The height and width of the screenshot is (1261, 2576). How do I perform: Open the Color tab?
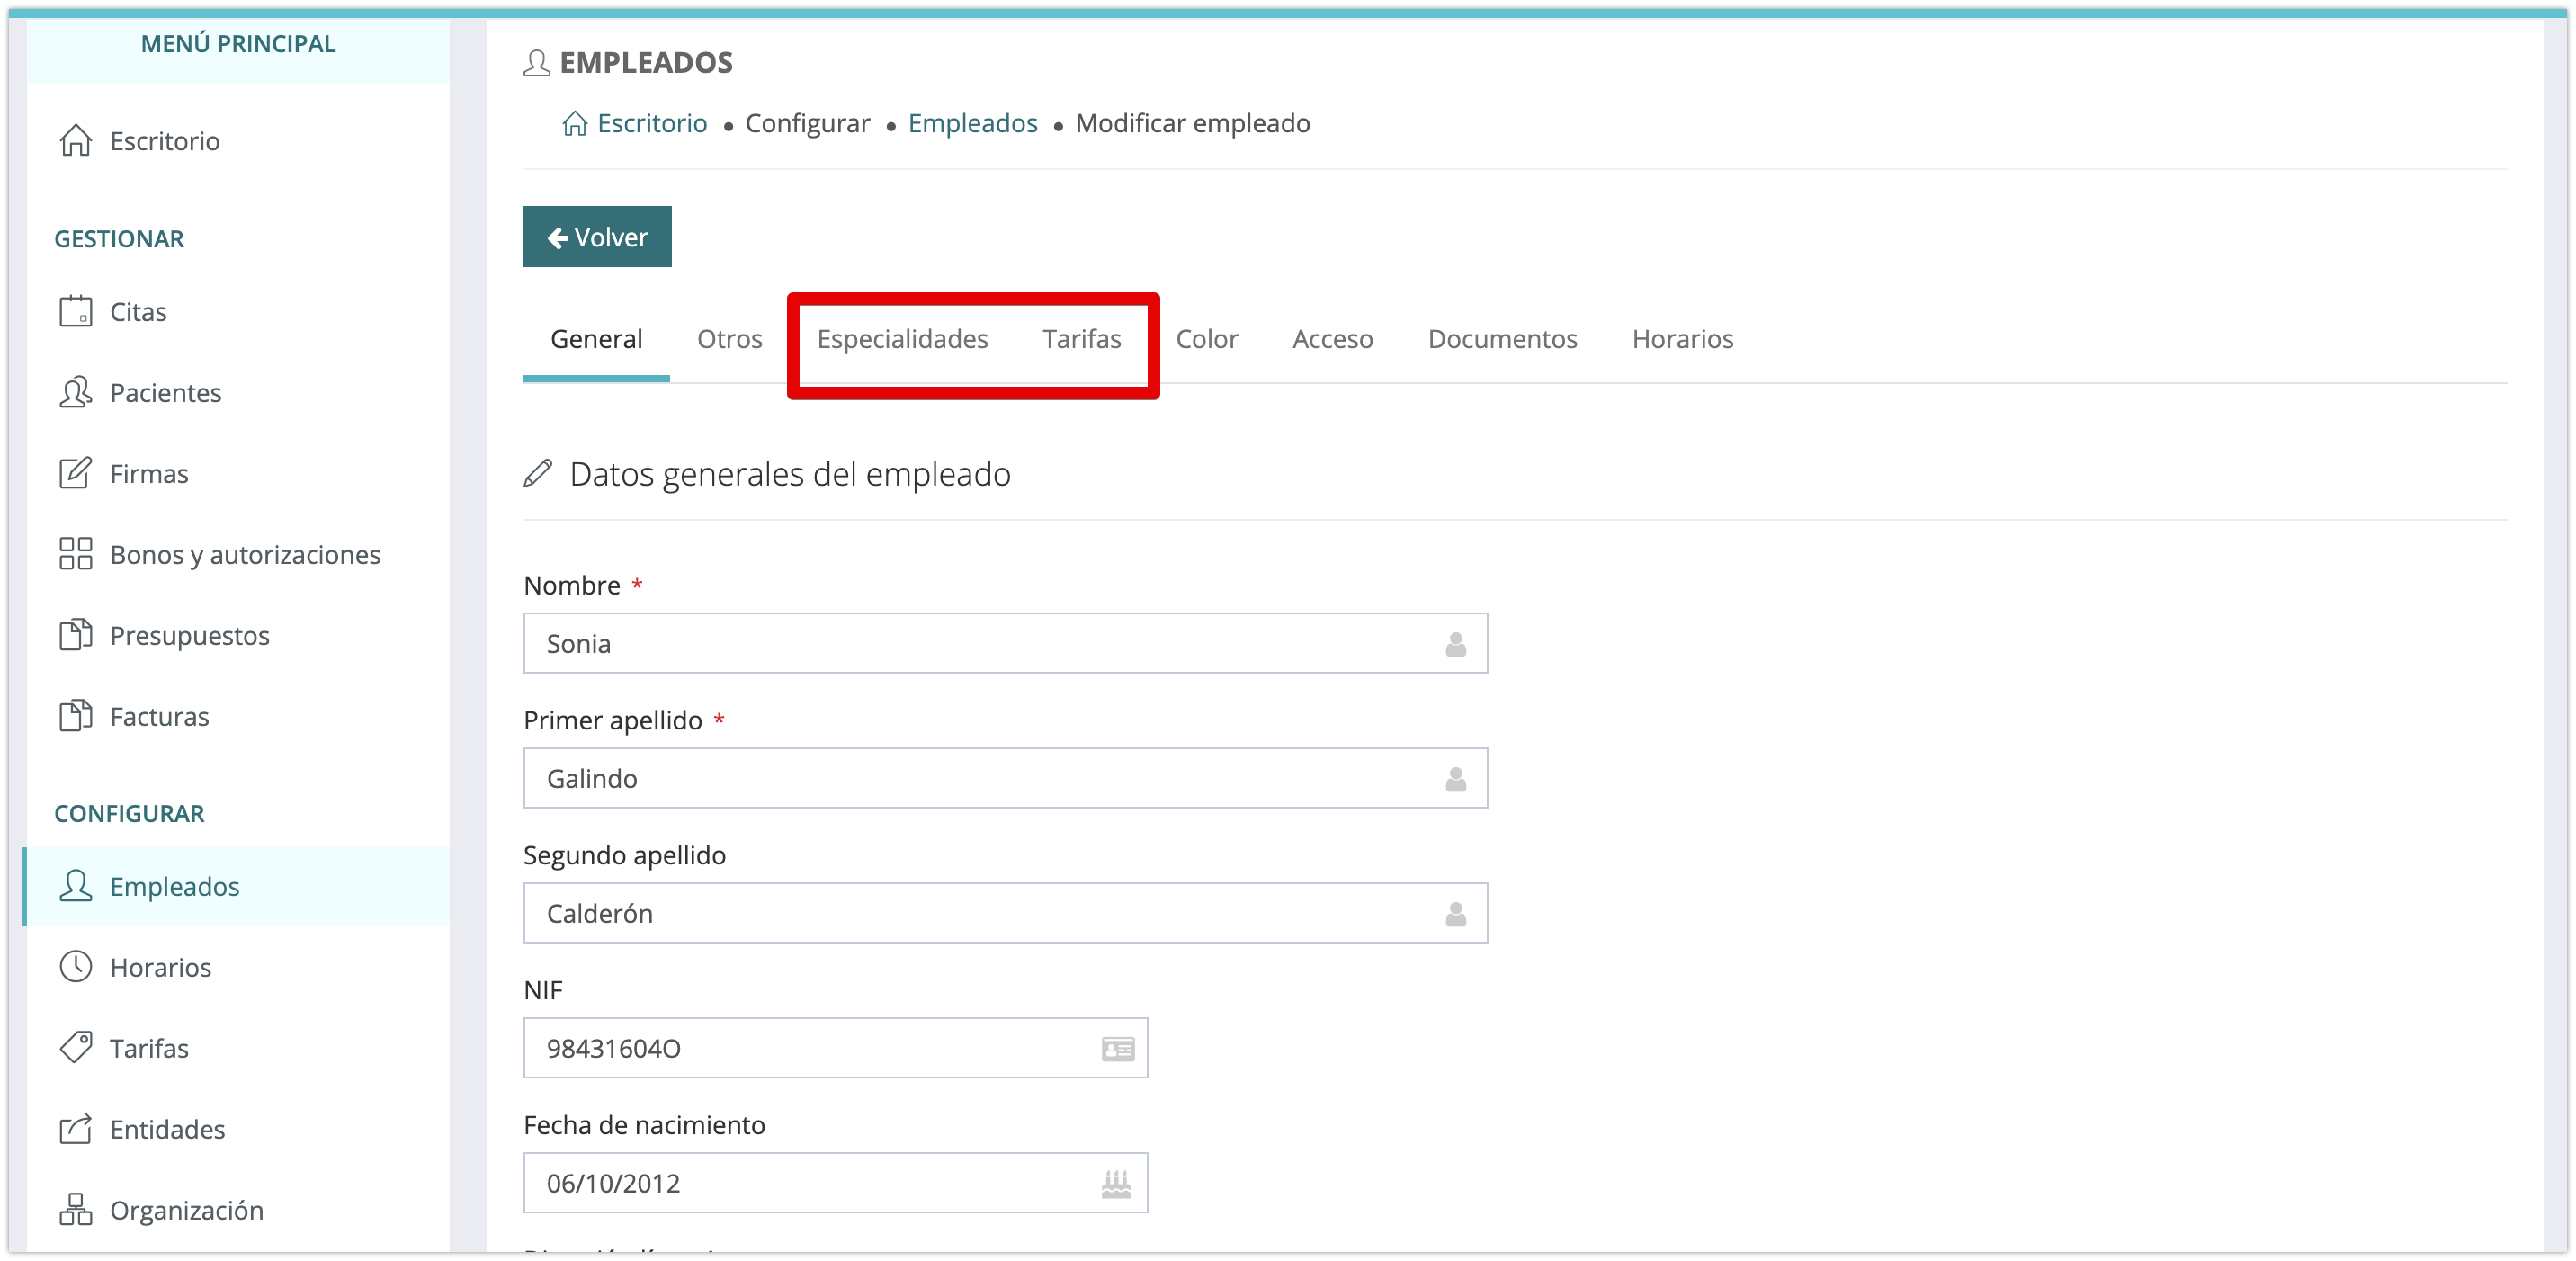pos(1206,339)
